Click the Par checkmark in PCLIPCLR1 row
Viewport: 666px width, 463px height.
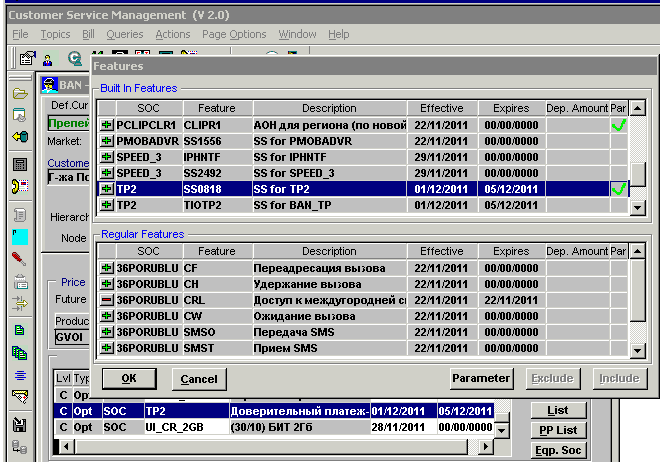click(x=619, y=125)
